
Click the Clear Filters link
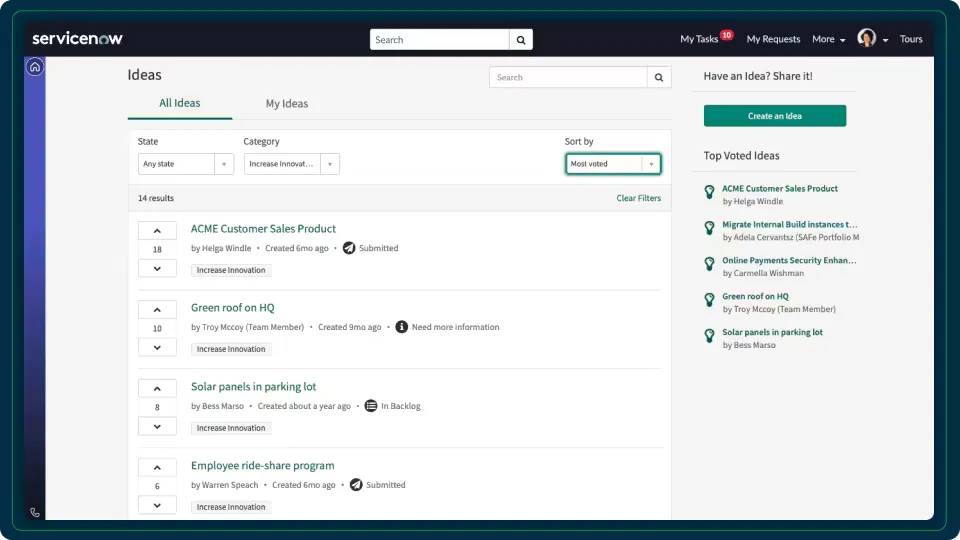[x=638, y=198]
